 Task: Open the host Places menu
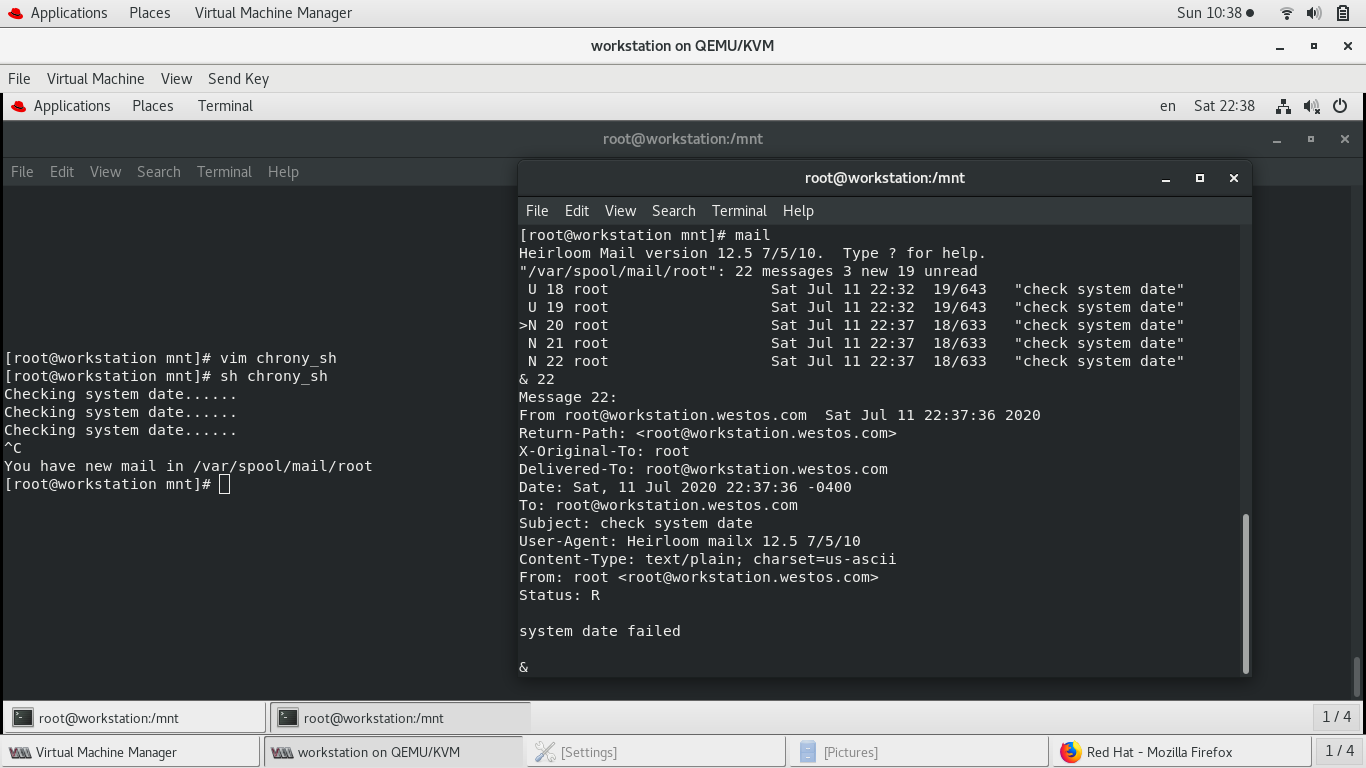click(x=150, y=13)
